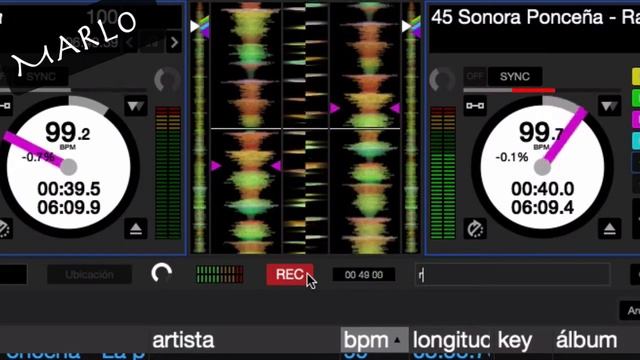Viewport: 640px width, 360px height.
Task: Click the red REC record button
Action: click(289, 274)
